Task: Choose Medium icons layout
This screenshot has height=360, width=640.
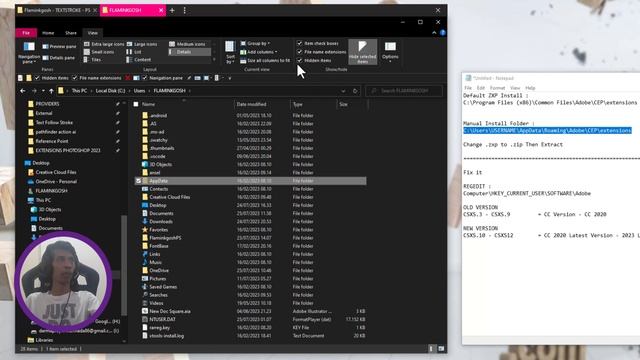Action: pos(187,44)
